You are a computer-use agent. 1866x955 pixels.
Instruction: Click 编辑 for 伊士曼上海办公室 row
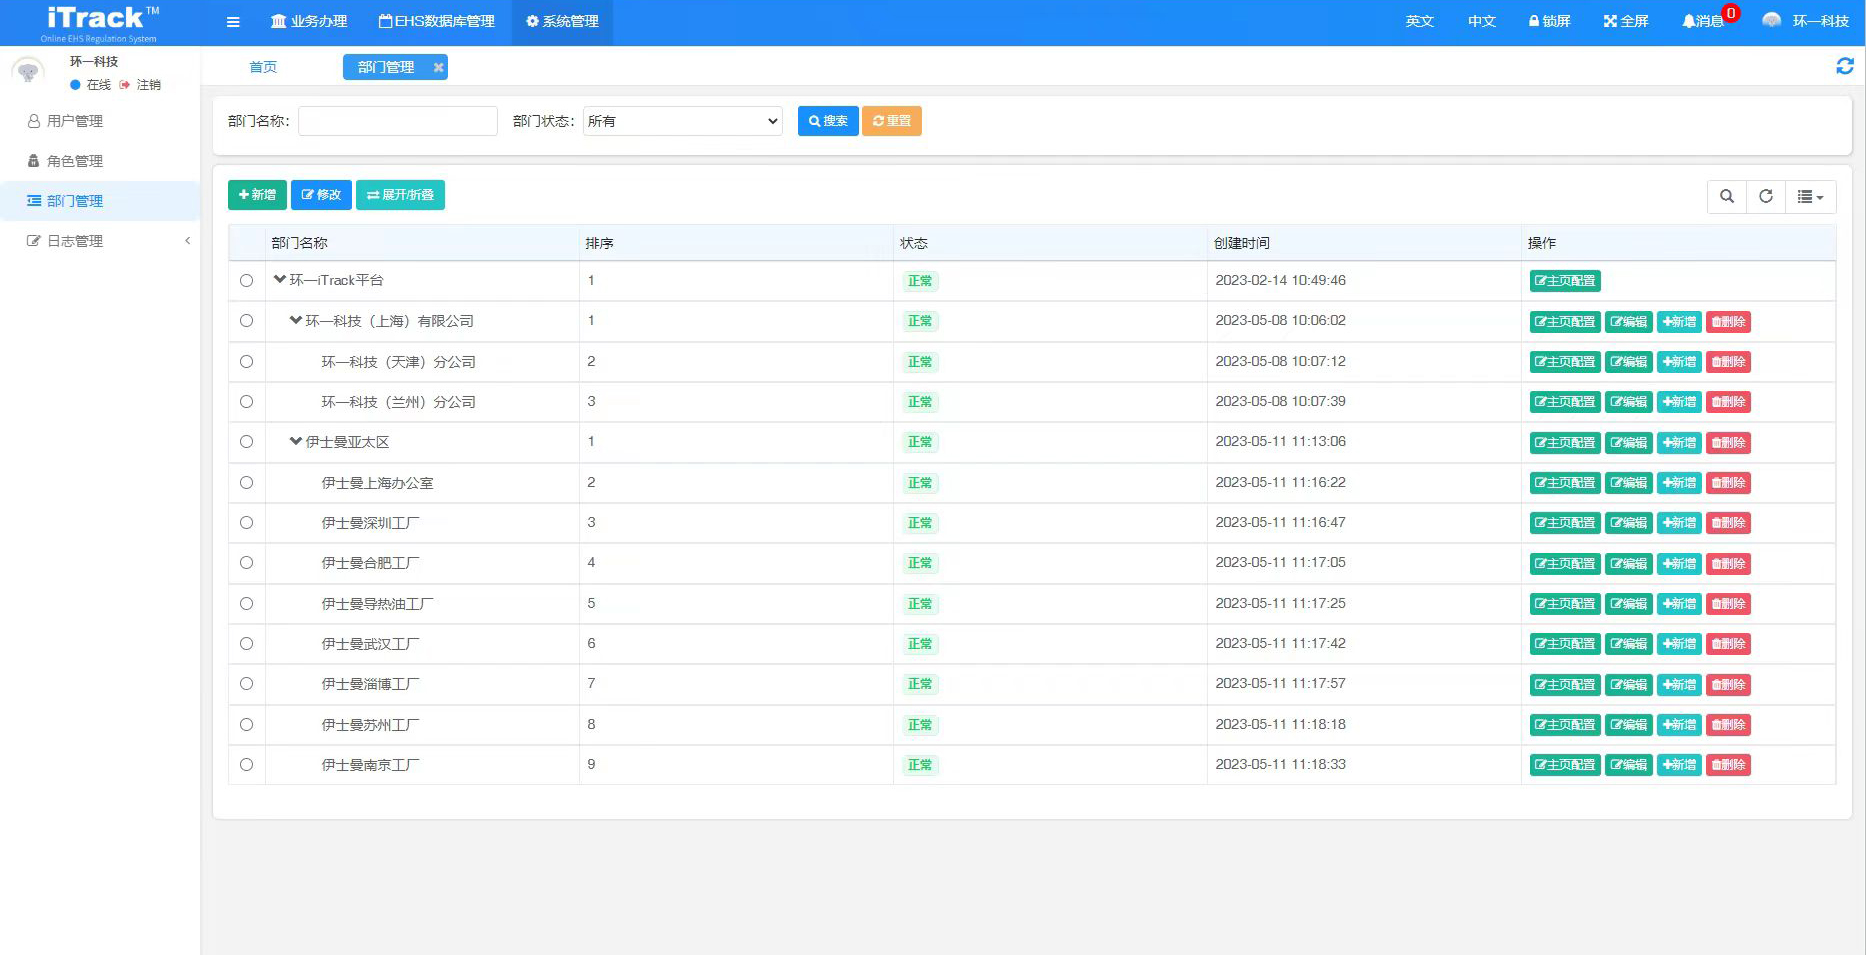pos(1629,483)
